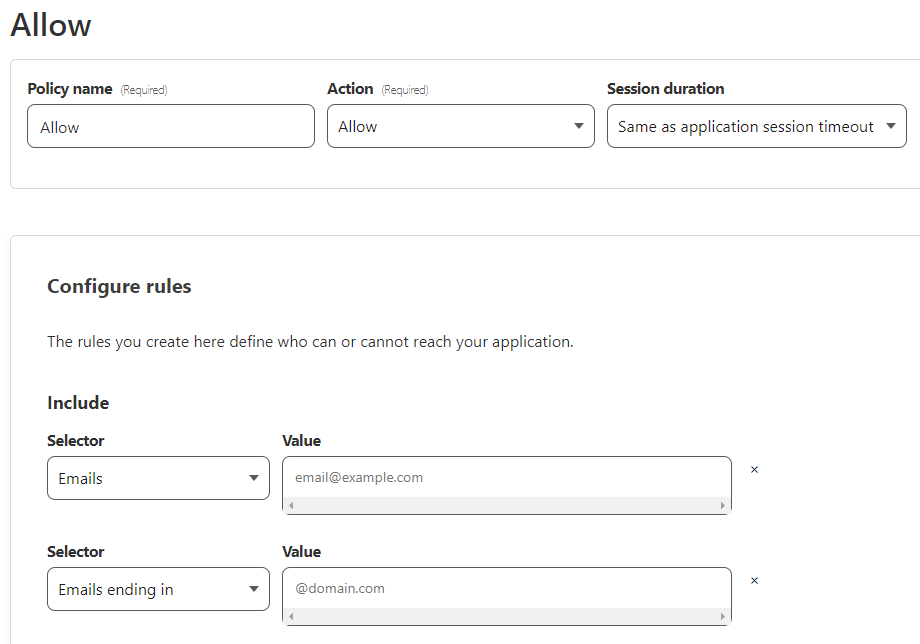The width and height of the screenshot is (920, 644).
Task: Click horizontal scrollbar track of domain value
Action: tap(506, 617)
